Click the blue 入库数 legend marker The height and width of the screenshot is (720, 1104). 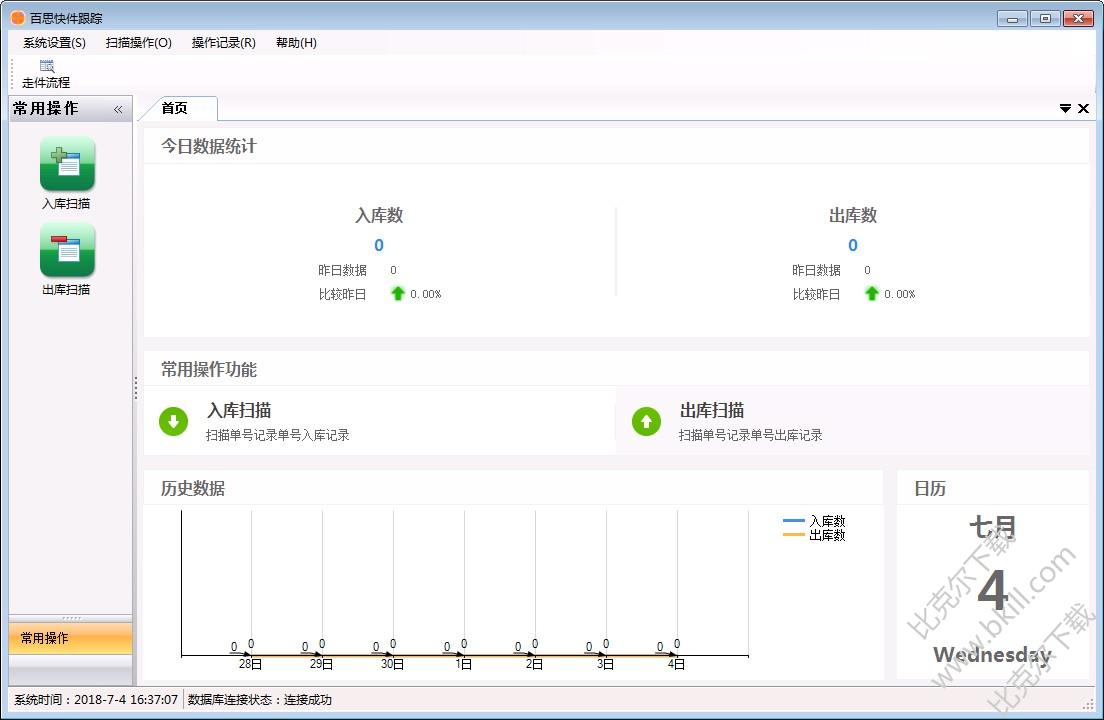pos(791,521)
